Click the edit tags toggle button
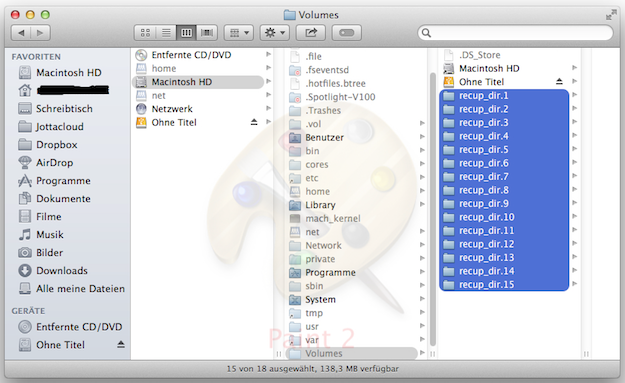 coord(346,33)
